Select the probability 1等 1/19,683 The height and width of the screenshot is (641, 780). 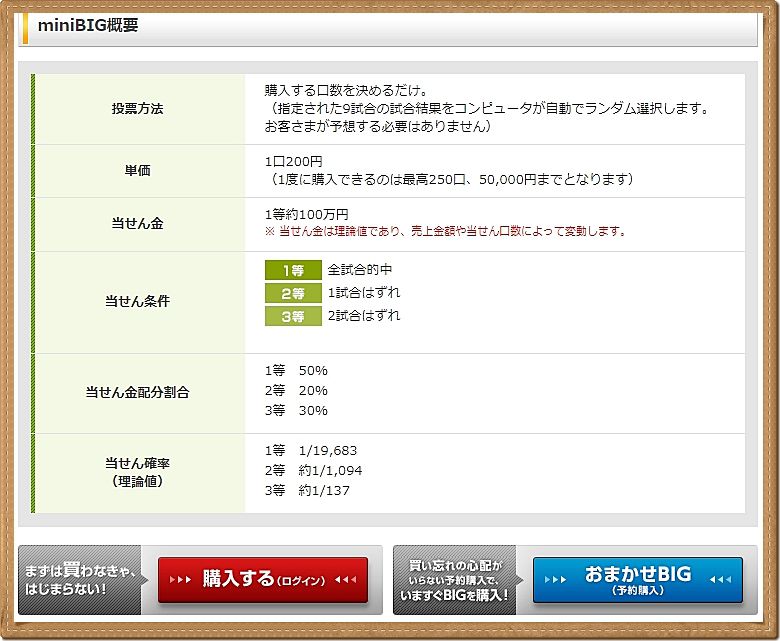311,451
